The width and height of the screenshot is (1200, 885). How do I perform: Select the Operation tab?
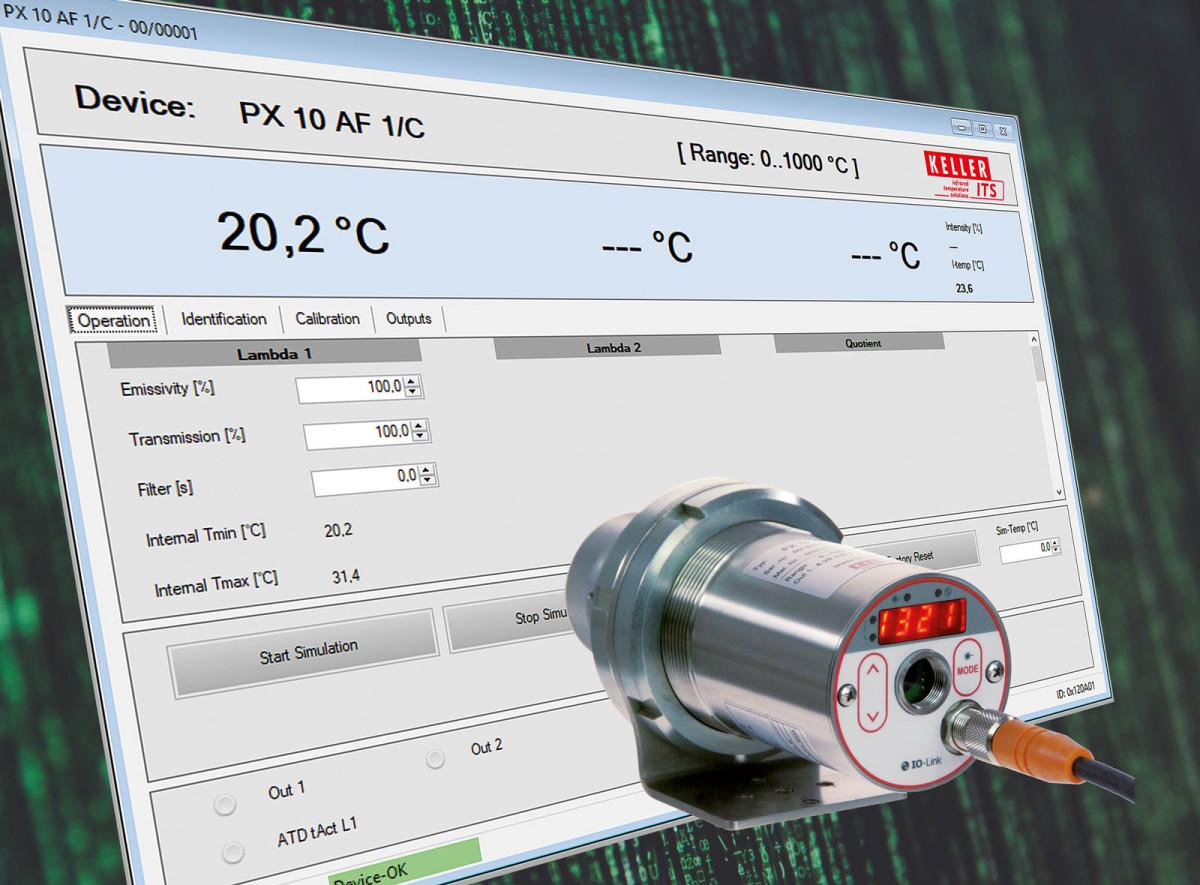[x=113, y=320]
